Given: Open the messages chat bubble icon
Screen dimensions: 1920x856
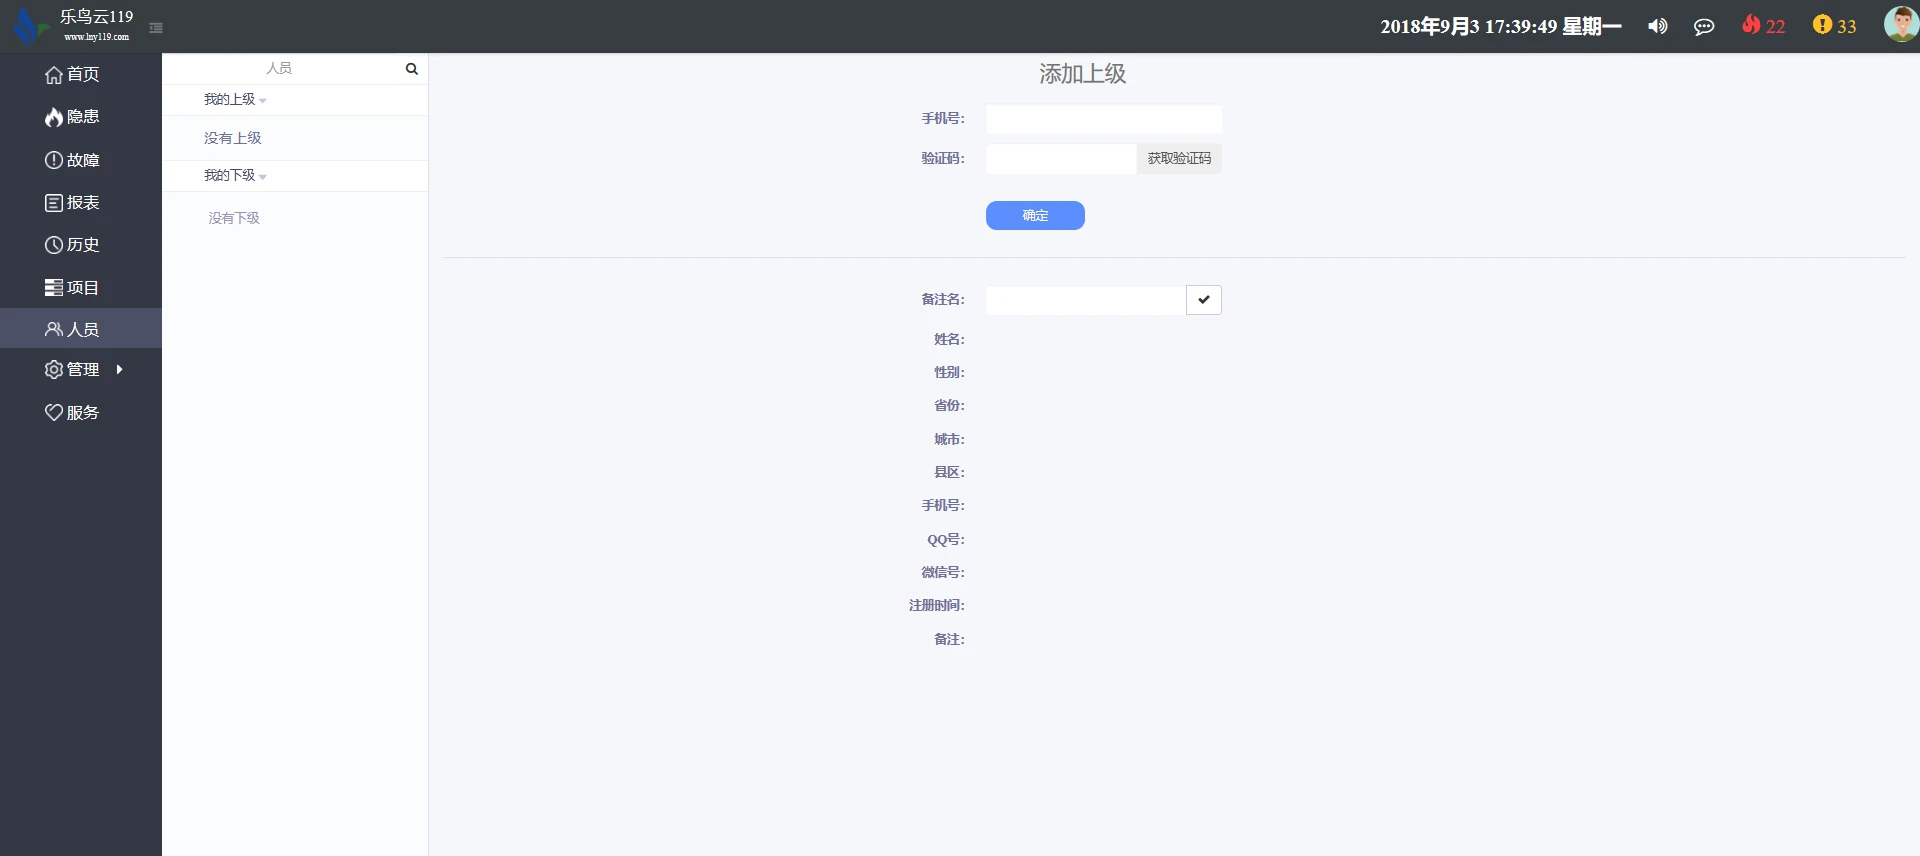Looking at the screenshot, I should coord(1704,27).
